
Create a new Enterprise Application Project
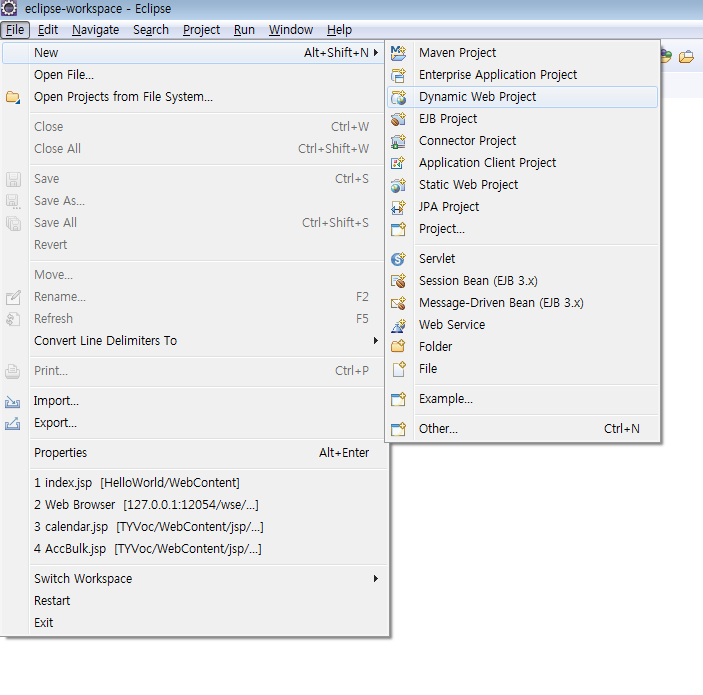[x=522, y=75]
